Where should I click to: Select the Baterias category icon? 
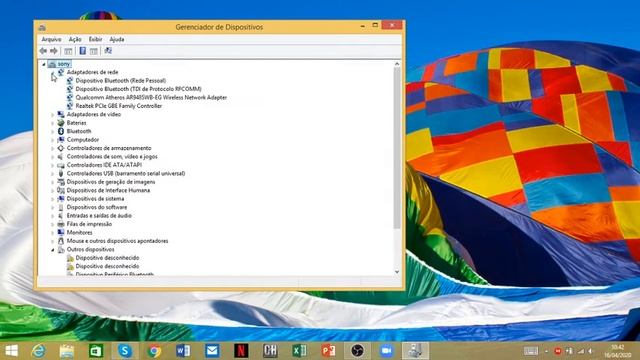61,123
